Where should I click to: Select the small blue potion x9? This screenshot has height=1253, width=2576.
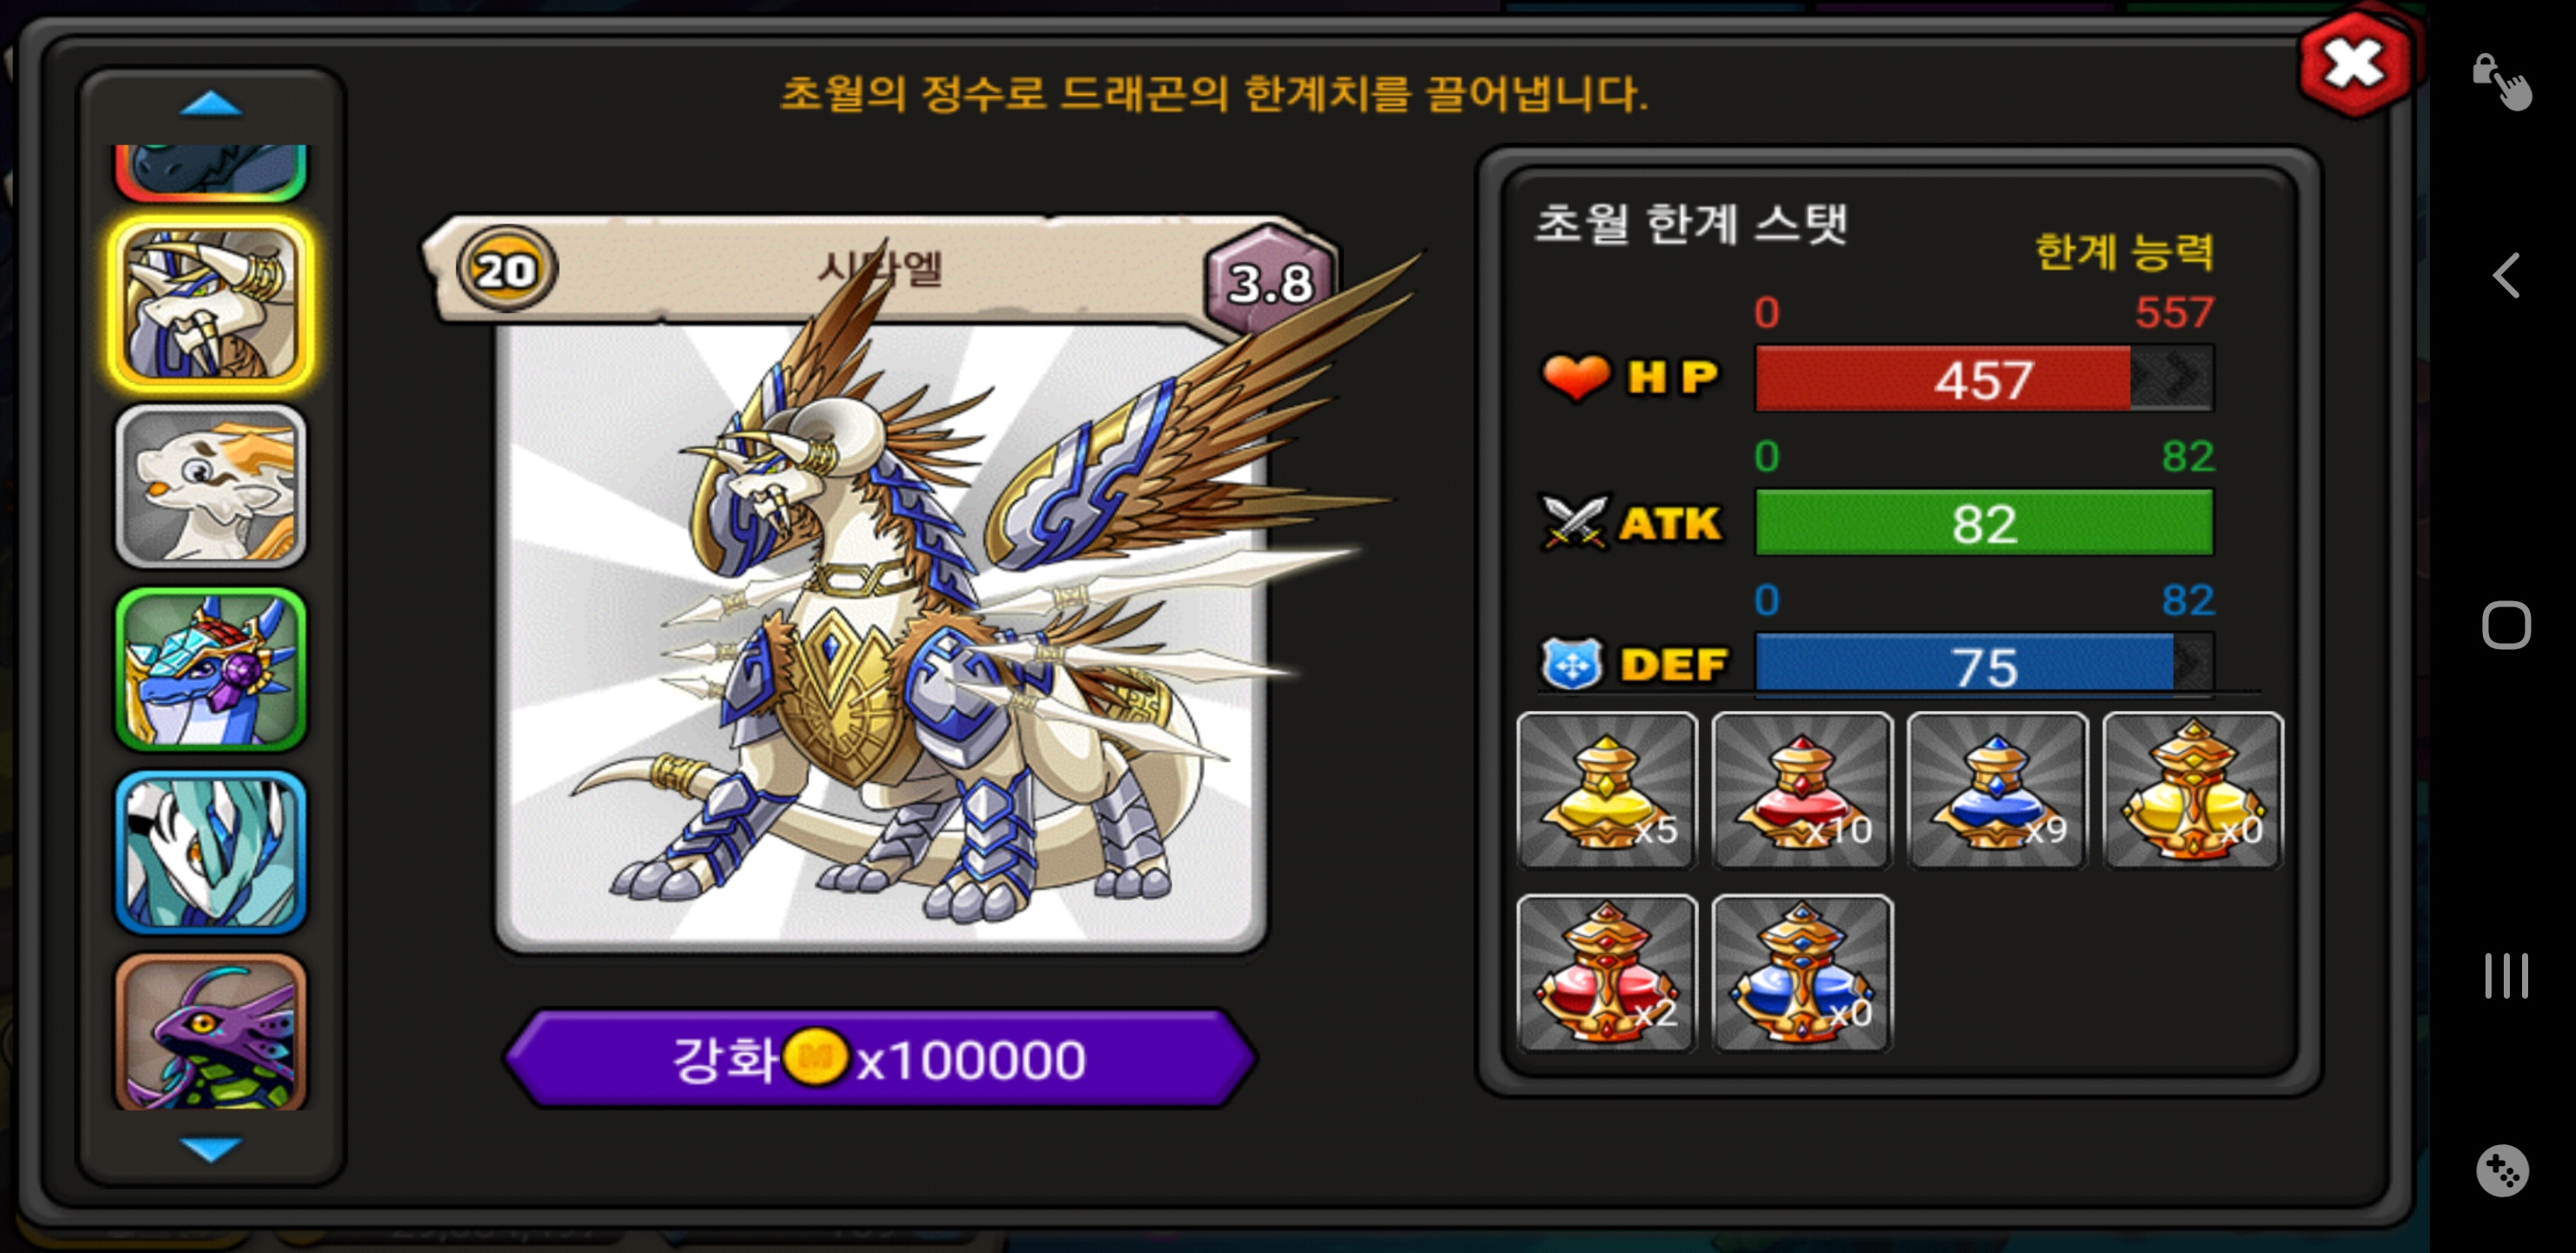1997,790
